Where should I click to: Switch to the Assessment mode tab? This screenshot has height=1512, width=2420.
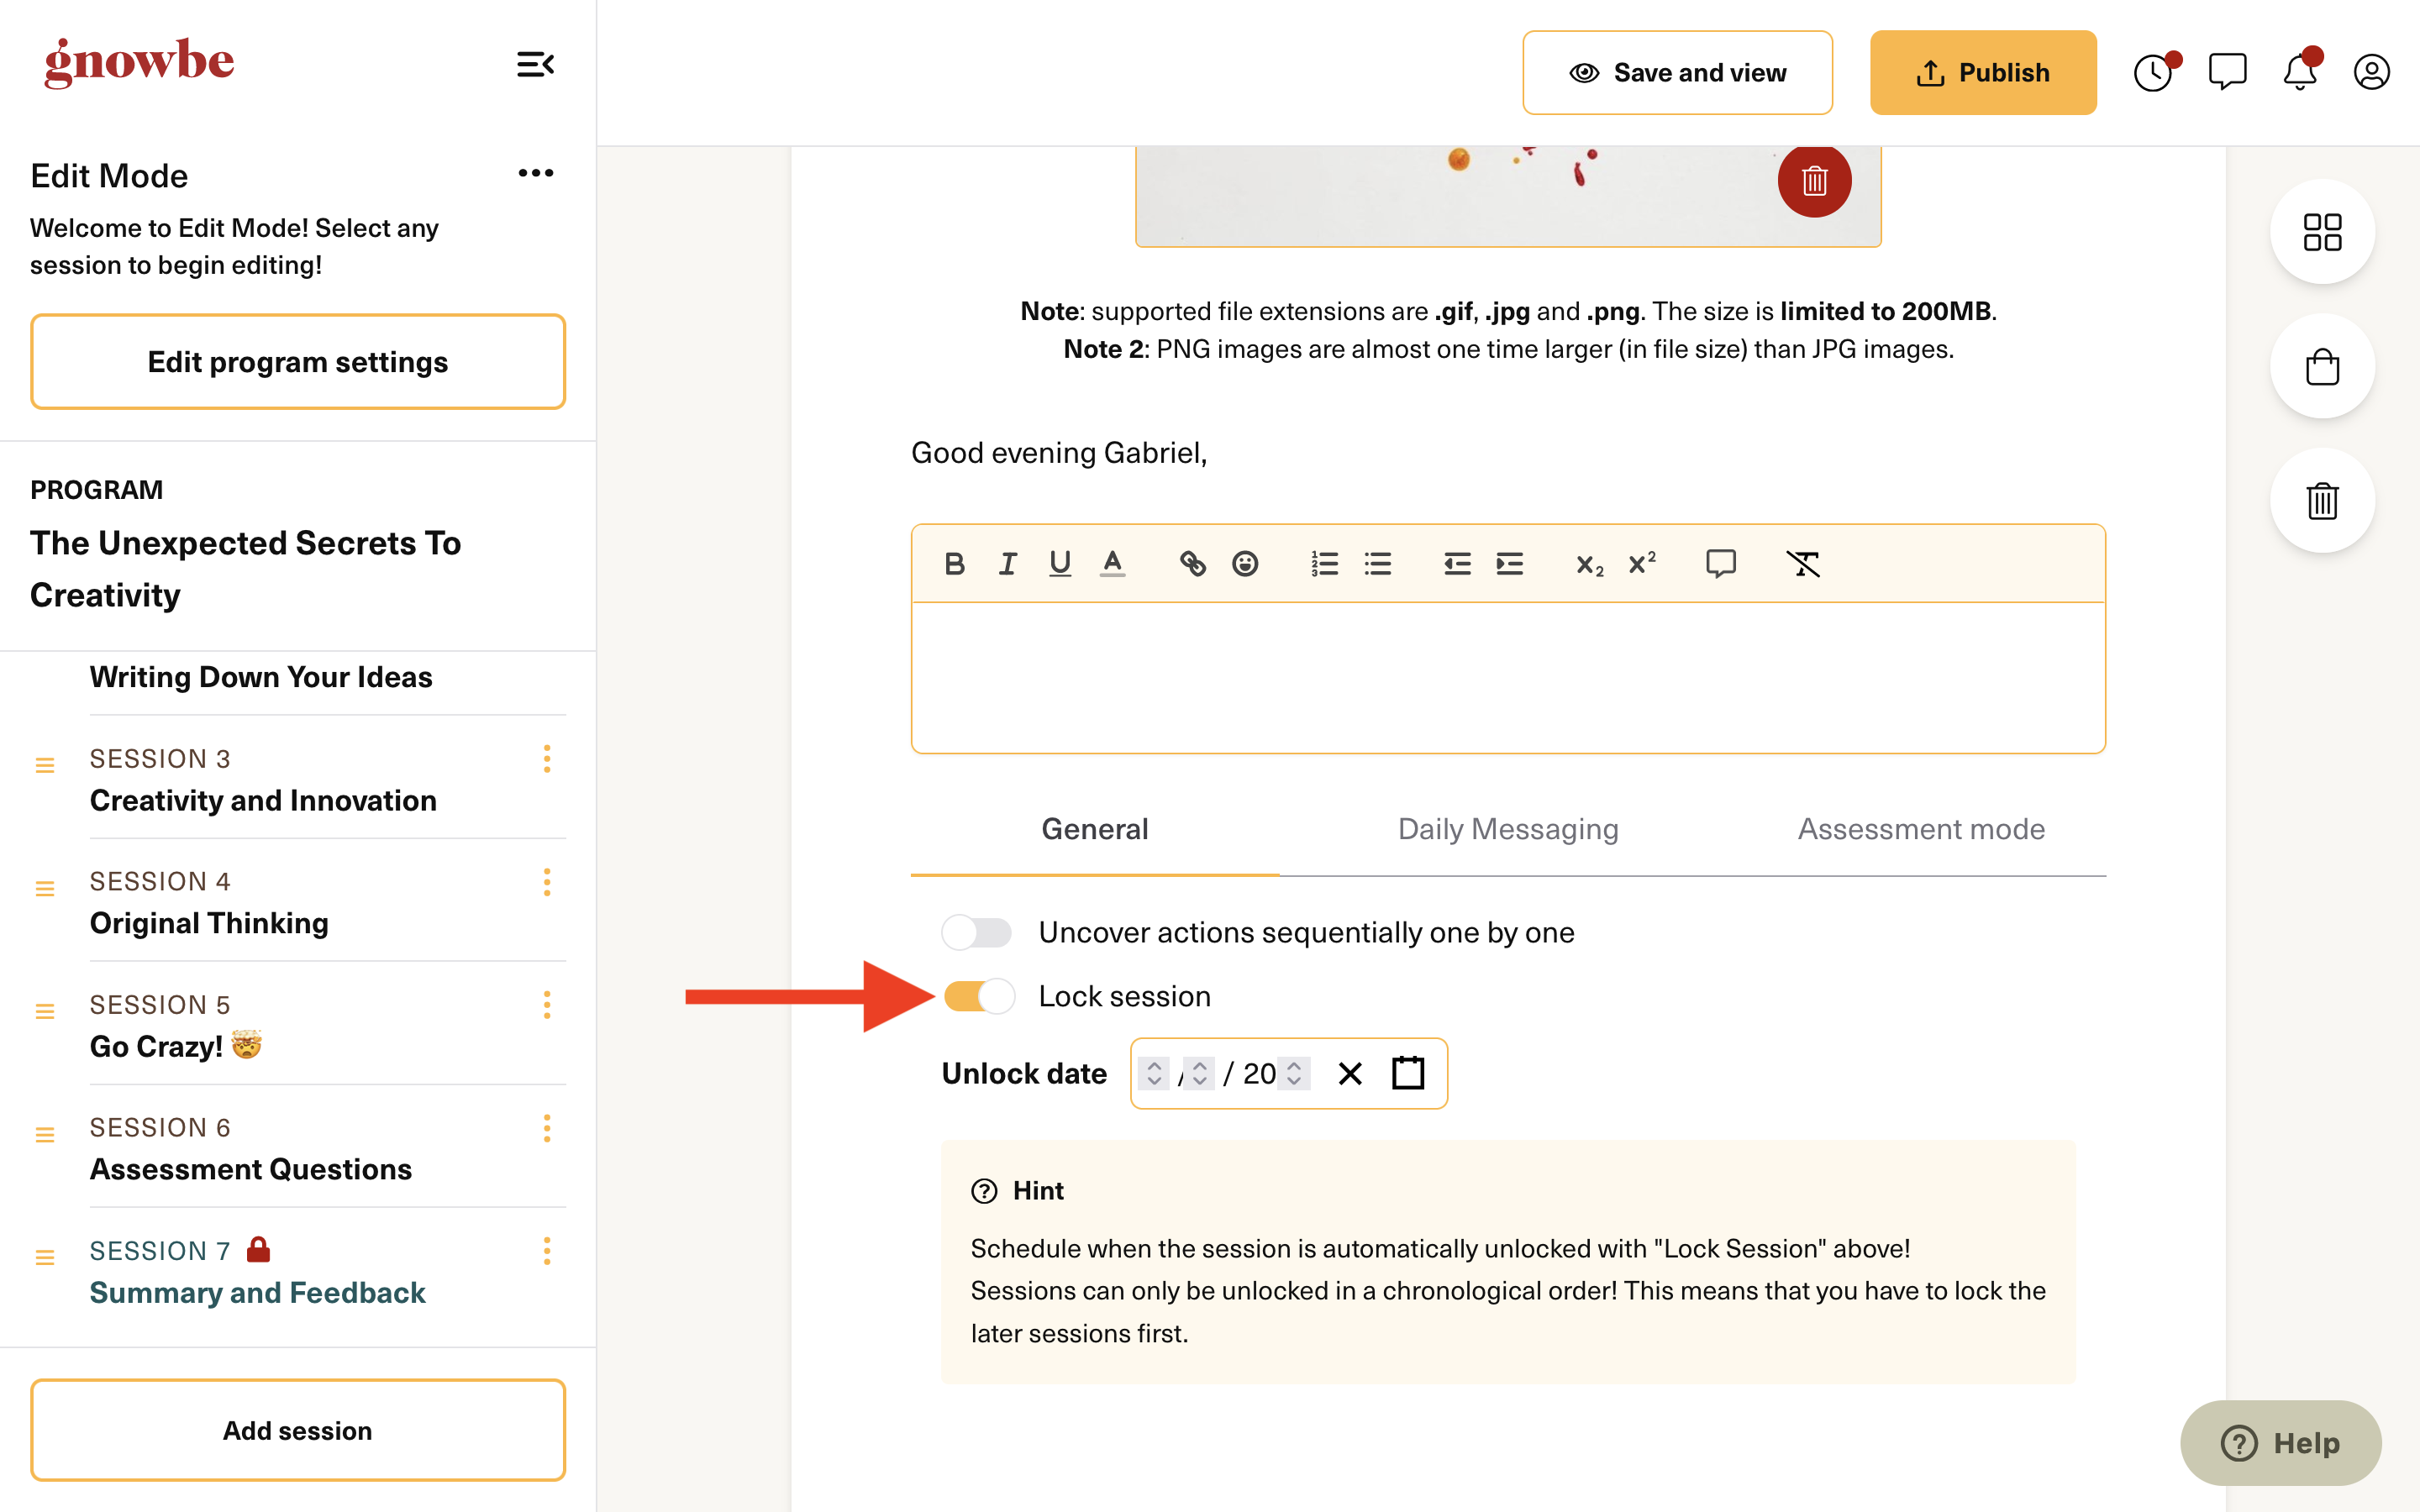click(1921, 829)
